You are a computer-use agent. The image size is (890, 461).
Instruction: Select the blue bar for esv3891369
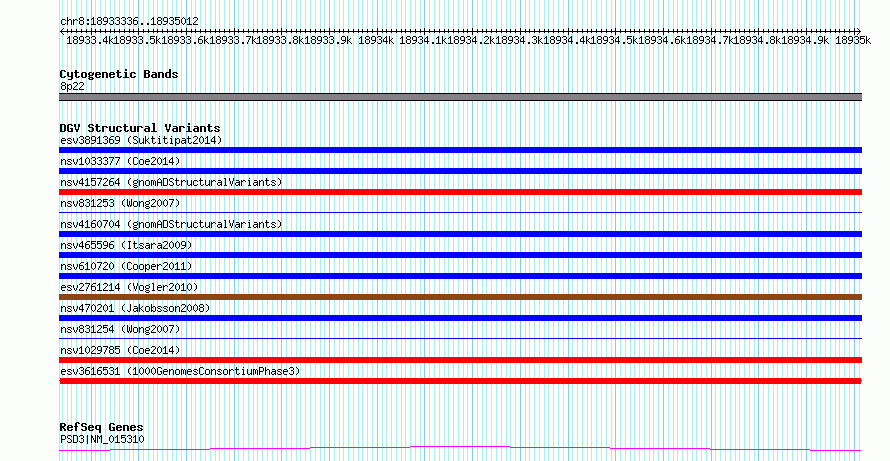pos(460,150)
